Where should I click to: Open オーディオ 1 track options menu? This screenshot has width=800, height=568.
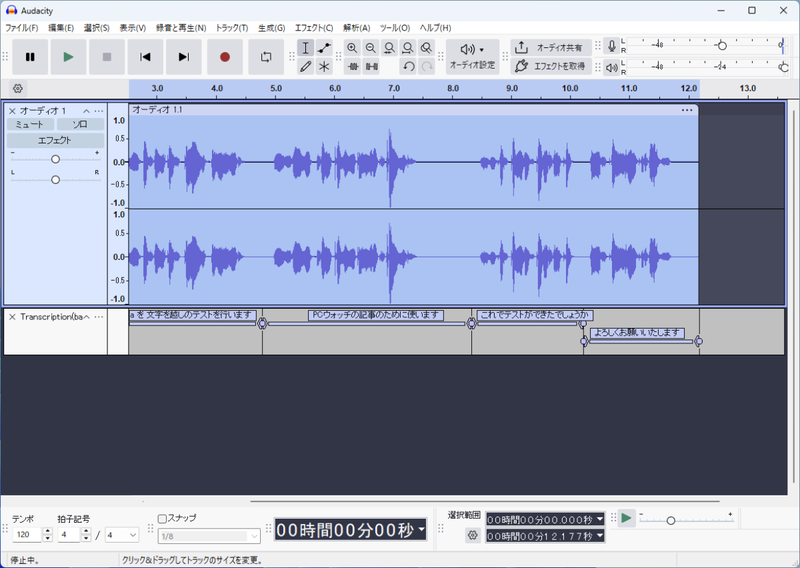pos(99,111)
